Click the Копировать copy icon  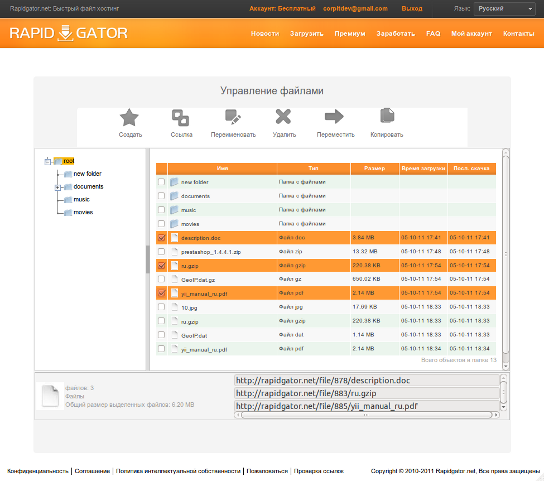tap(387, 116)
